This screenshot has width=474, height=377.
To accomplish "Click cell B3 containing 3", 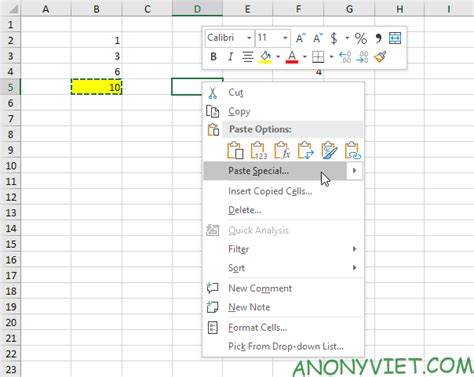I will point(97,56).
